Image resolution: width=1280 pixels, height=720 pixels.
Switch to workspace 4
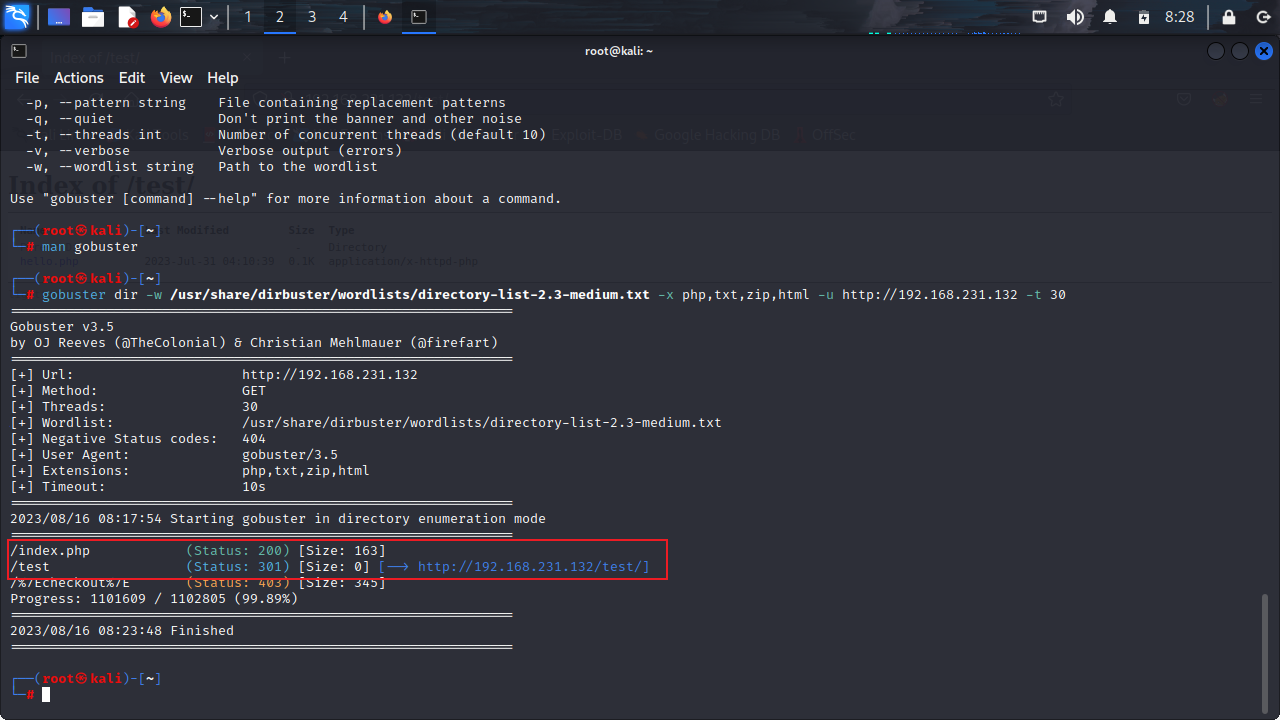(344, 17)
